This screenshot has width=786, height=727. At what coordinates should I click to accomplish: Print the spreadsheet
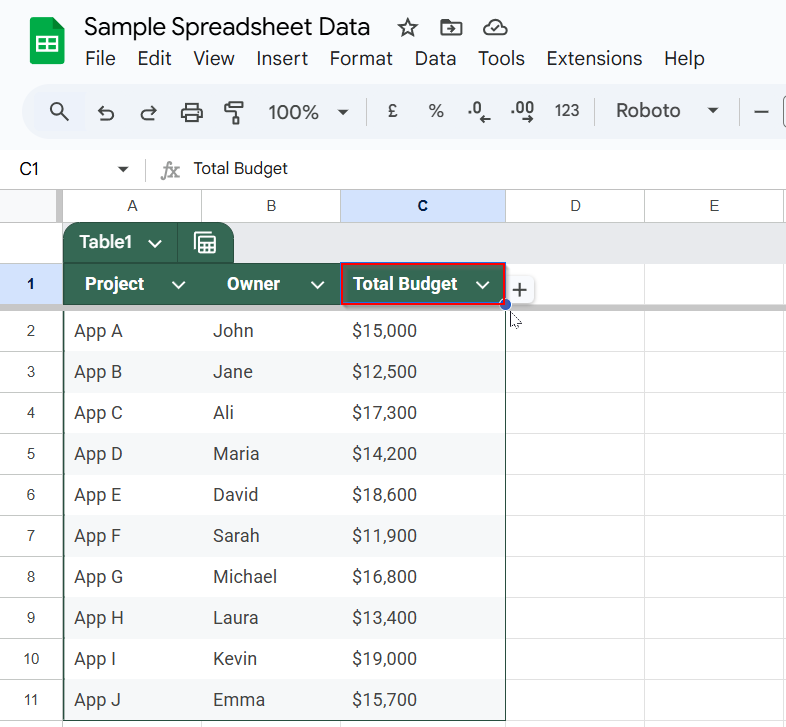coord(191,112)
